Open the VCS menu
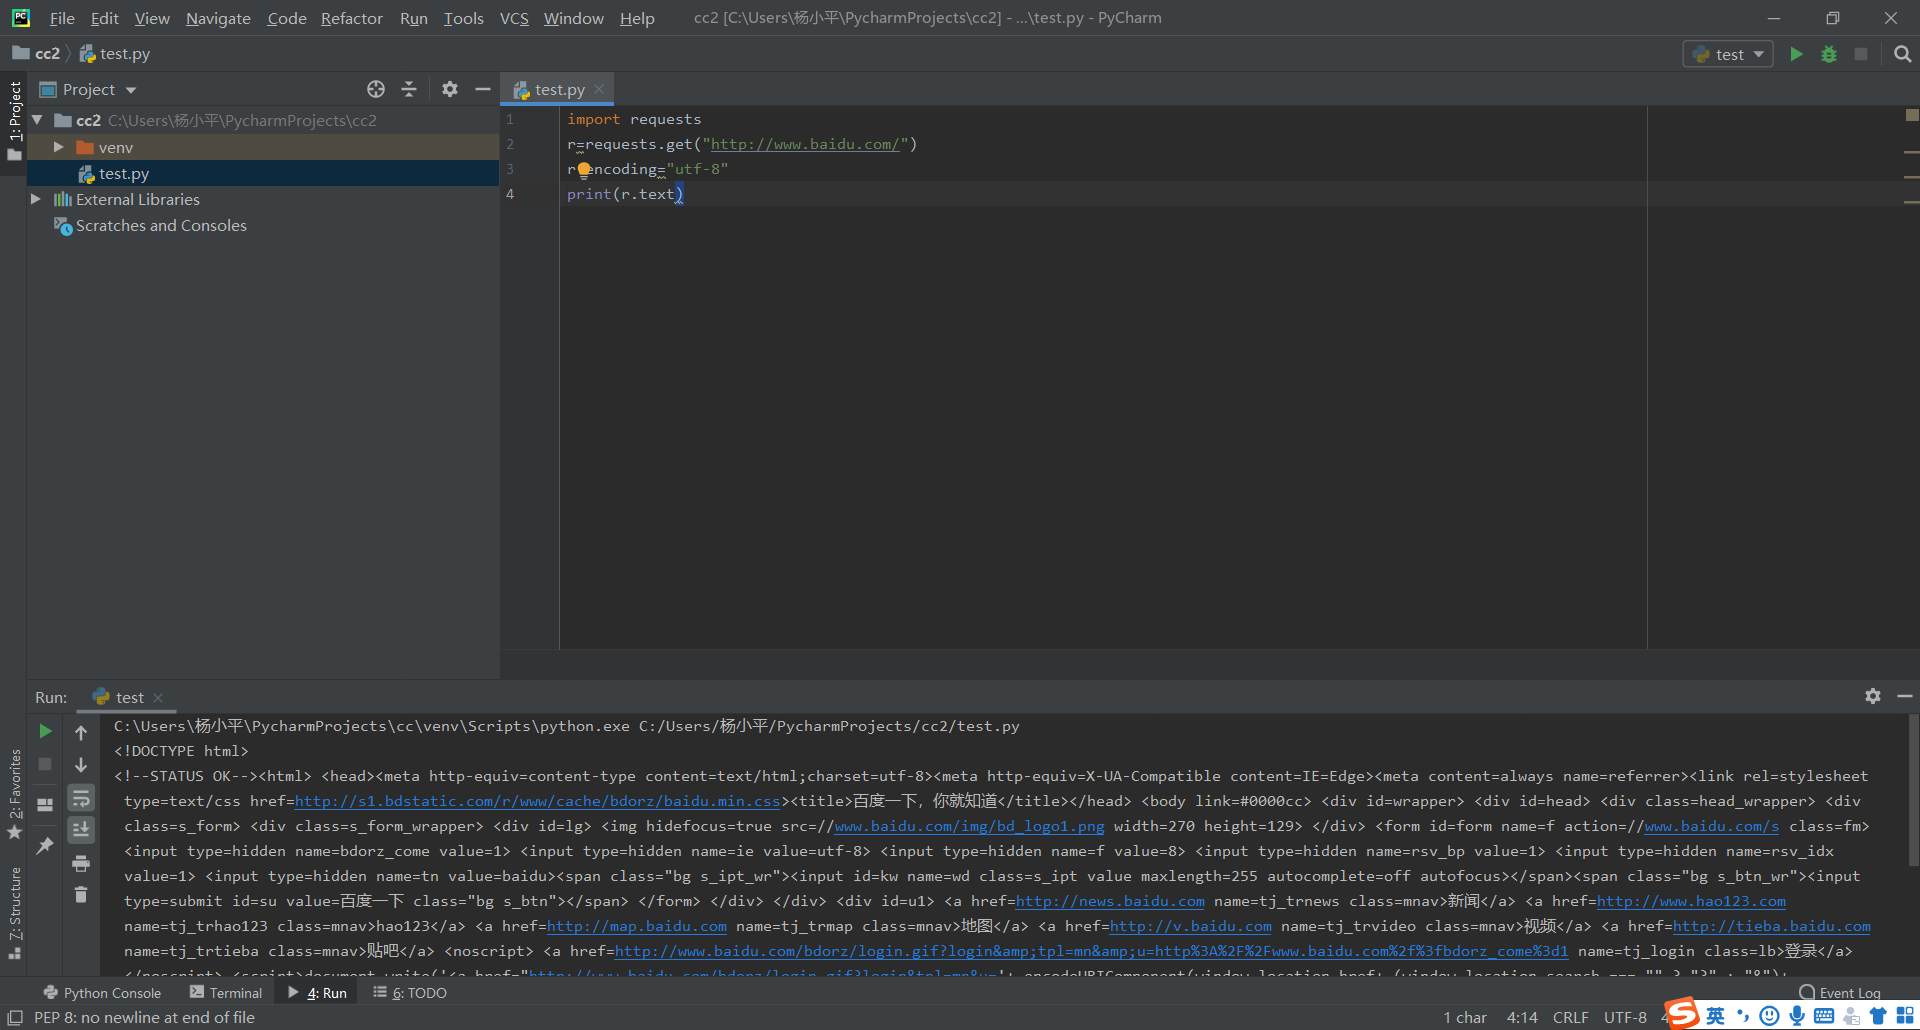 tap(514, 18)
